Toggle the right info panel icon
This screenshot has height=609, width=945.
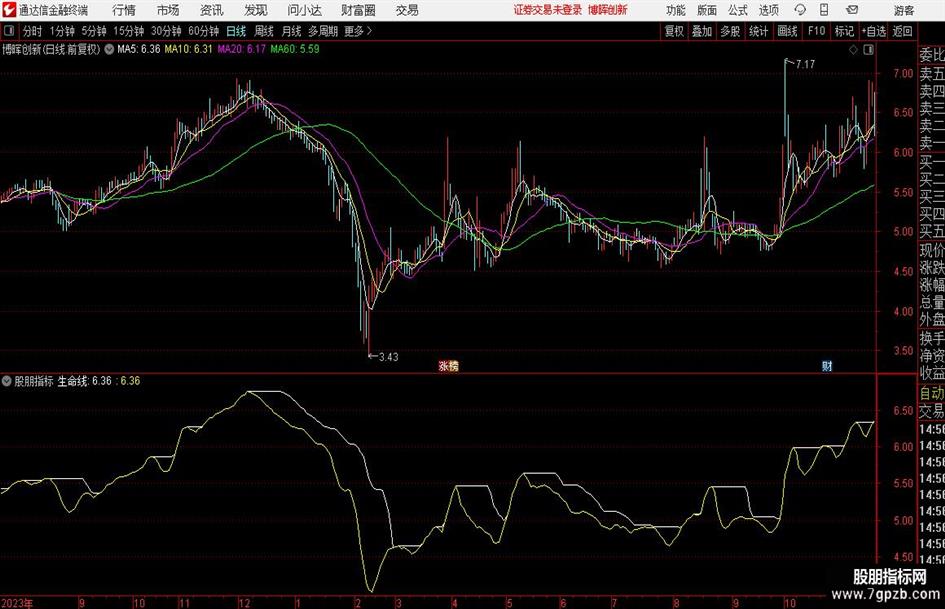[868, 50]
